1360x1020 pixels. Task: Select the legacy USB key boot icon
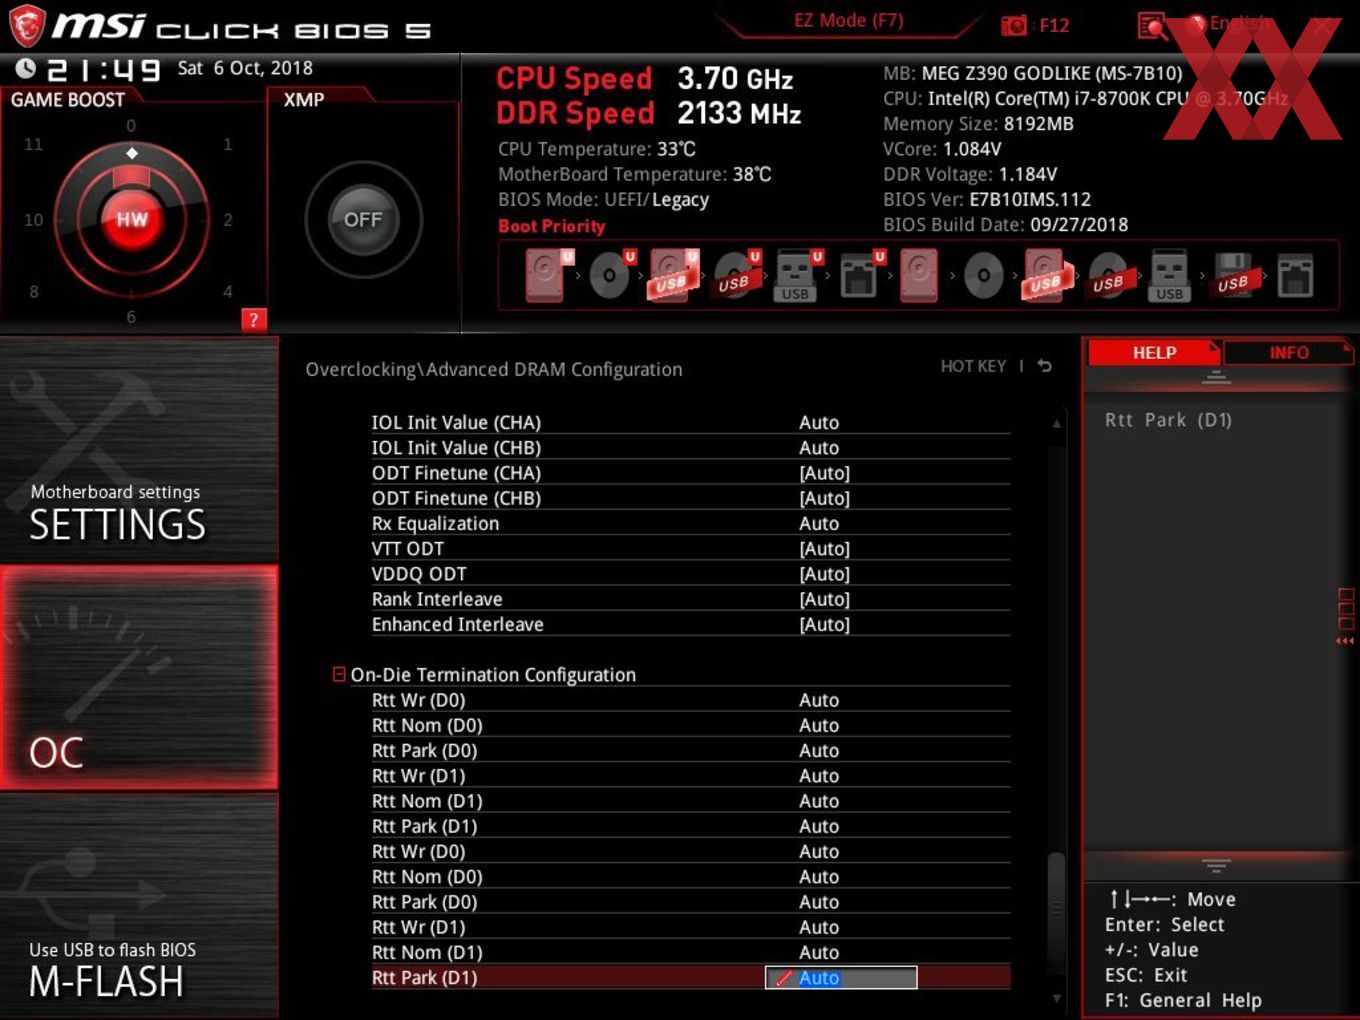pos(1170,275)
